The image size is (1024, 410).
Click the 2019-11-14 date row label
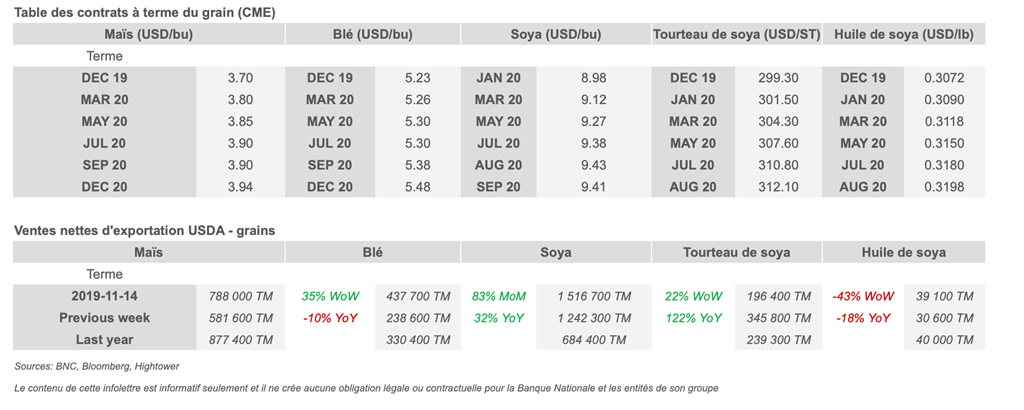click(x=104, y=296)
